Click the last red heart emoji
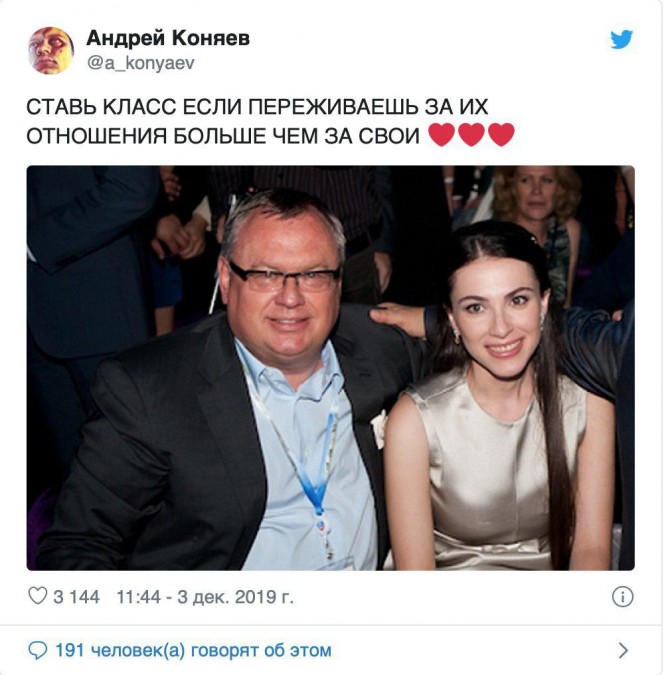 [501, 134]
